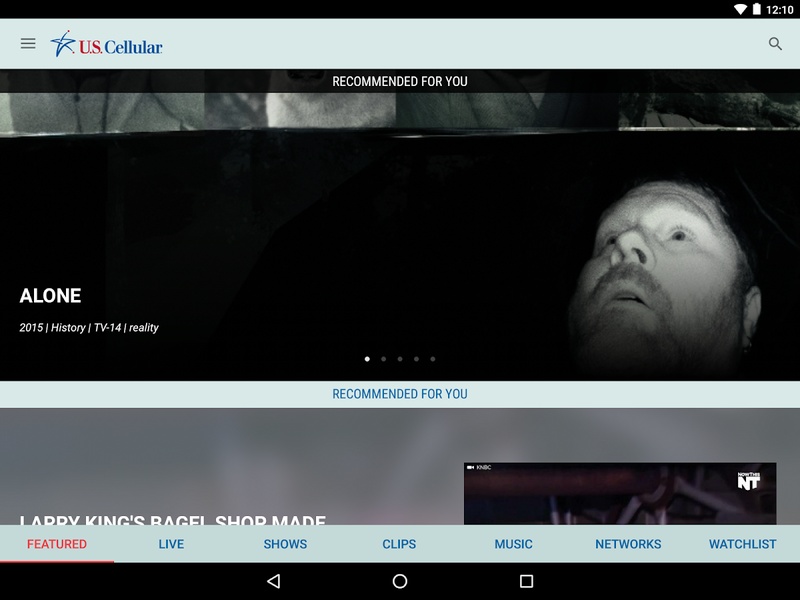The height and width of the screenshot is (600, 800).
Task: Open the Networks tab
Action: [x=628, y=544]
